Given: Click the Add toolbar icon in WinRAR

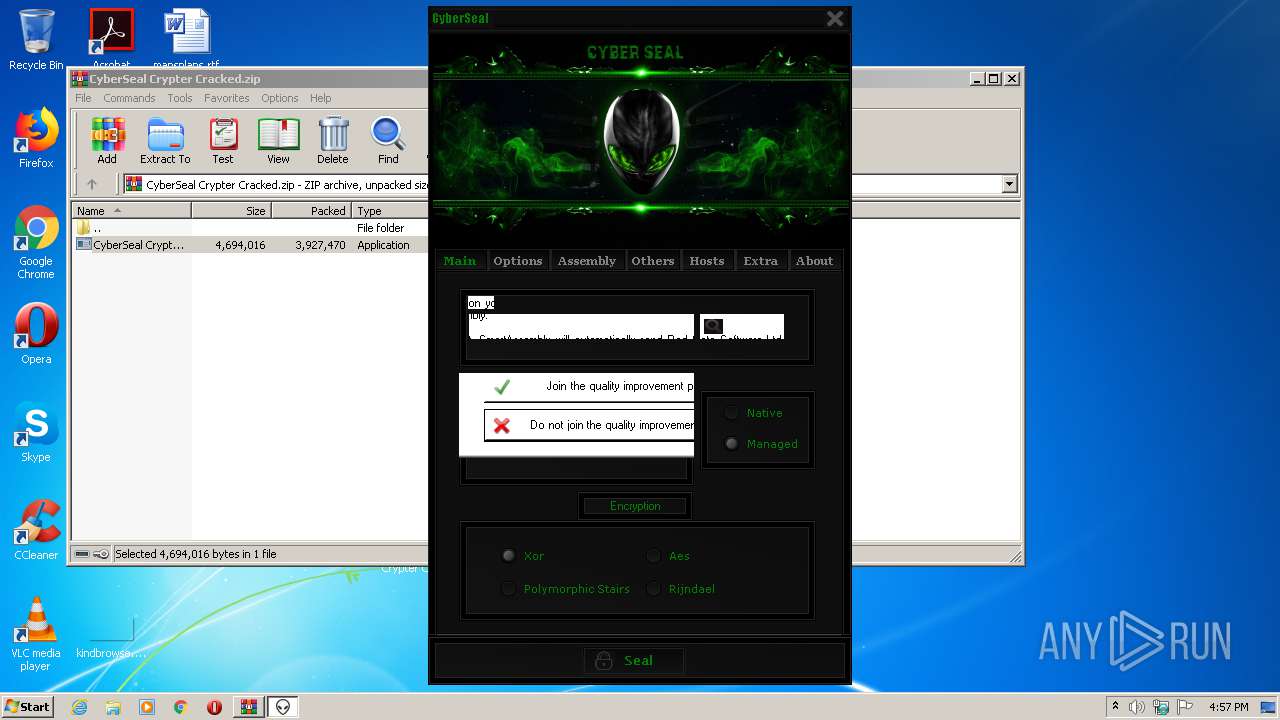Looking at the screenshot, I should pos(107,140).
